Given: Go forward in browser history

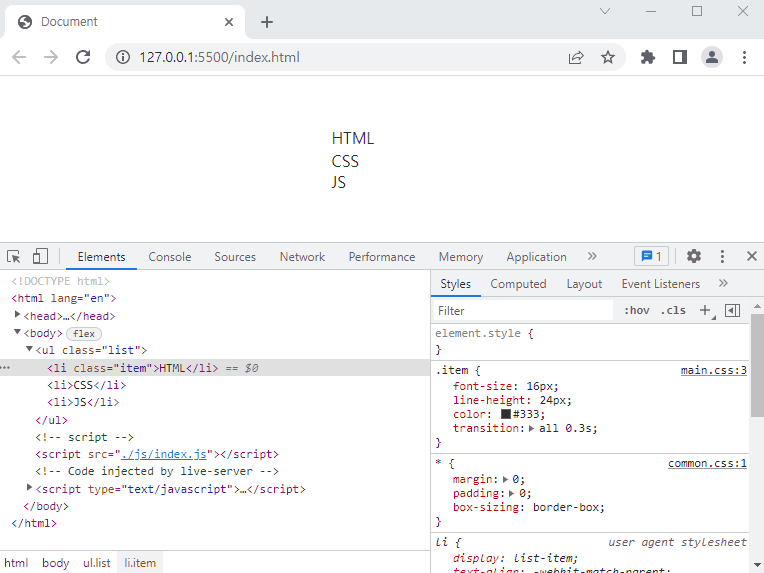Looking at the screenshot, I should [x=51, y=57].
